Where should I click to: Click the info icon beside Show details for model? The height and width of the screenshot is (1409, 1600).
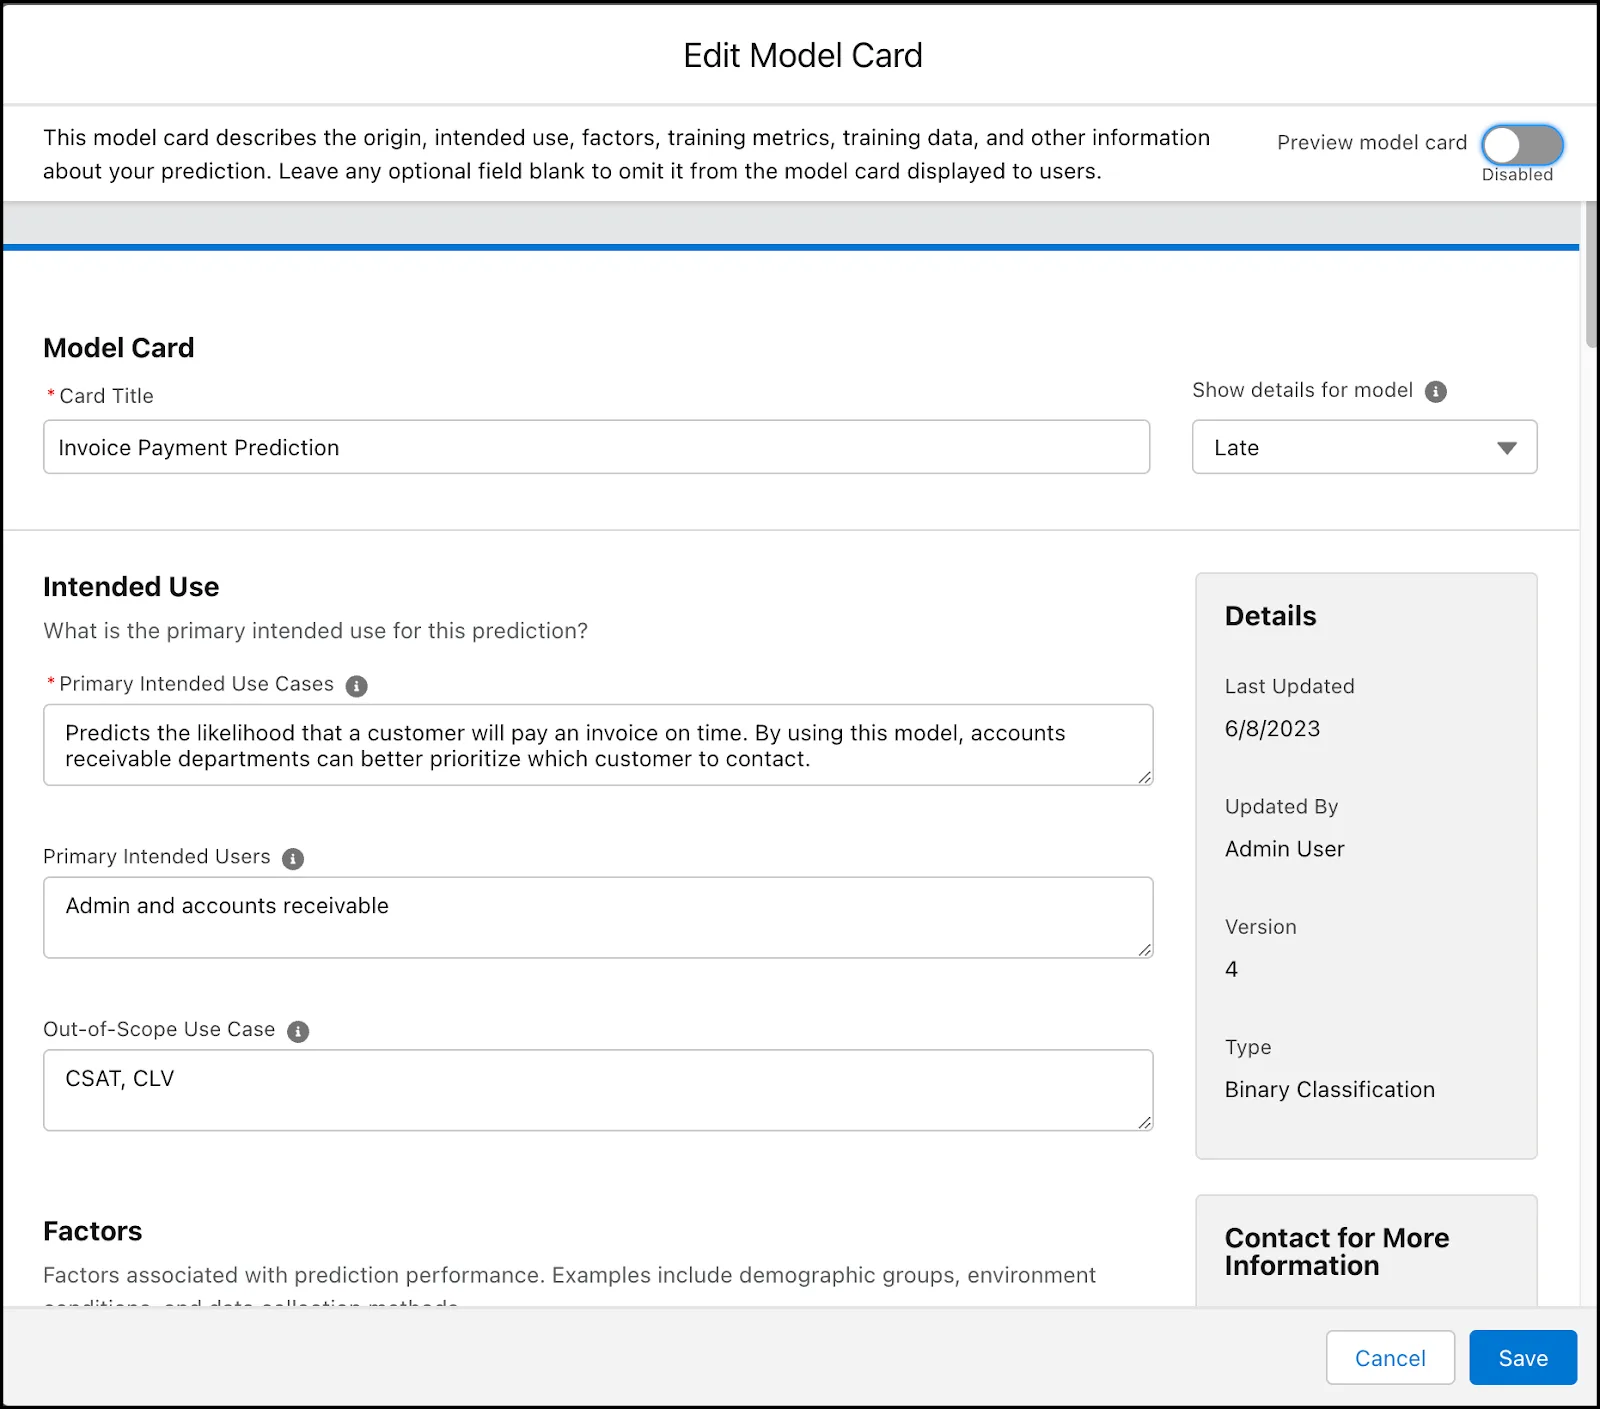coord(1435,392)
